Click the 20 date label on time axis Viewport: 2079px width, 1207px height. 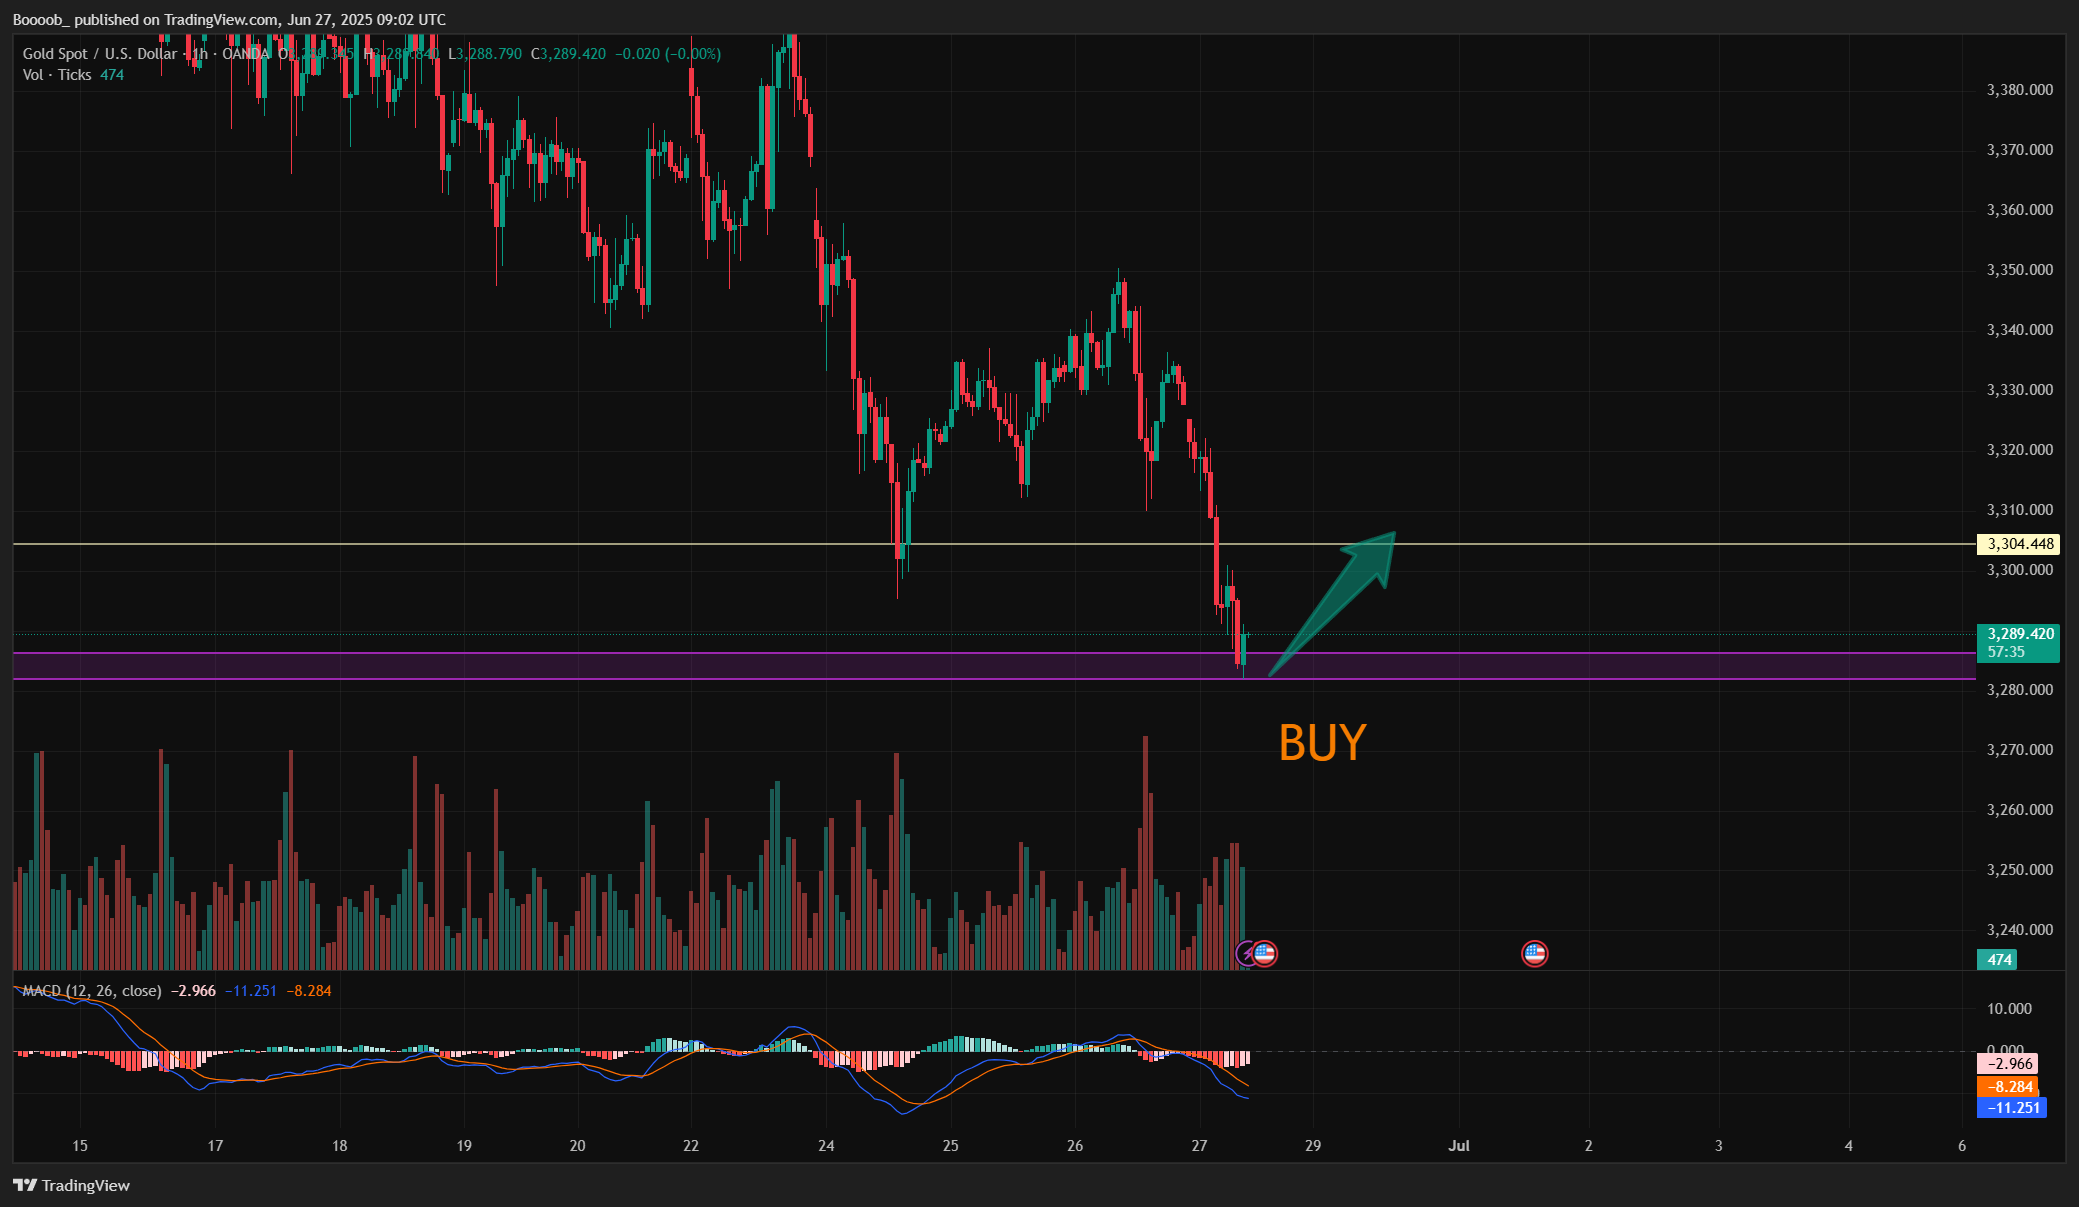point(577,1146)
